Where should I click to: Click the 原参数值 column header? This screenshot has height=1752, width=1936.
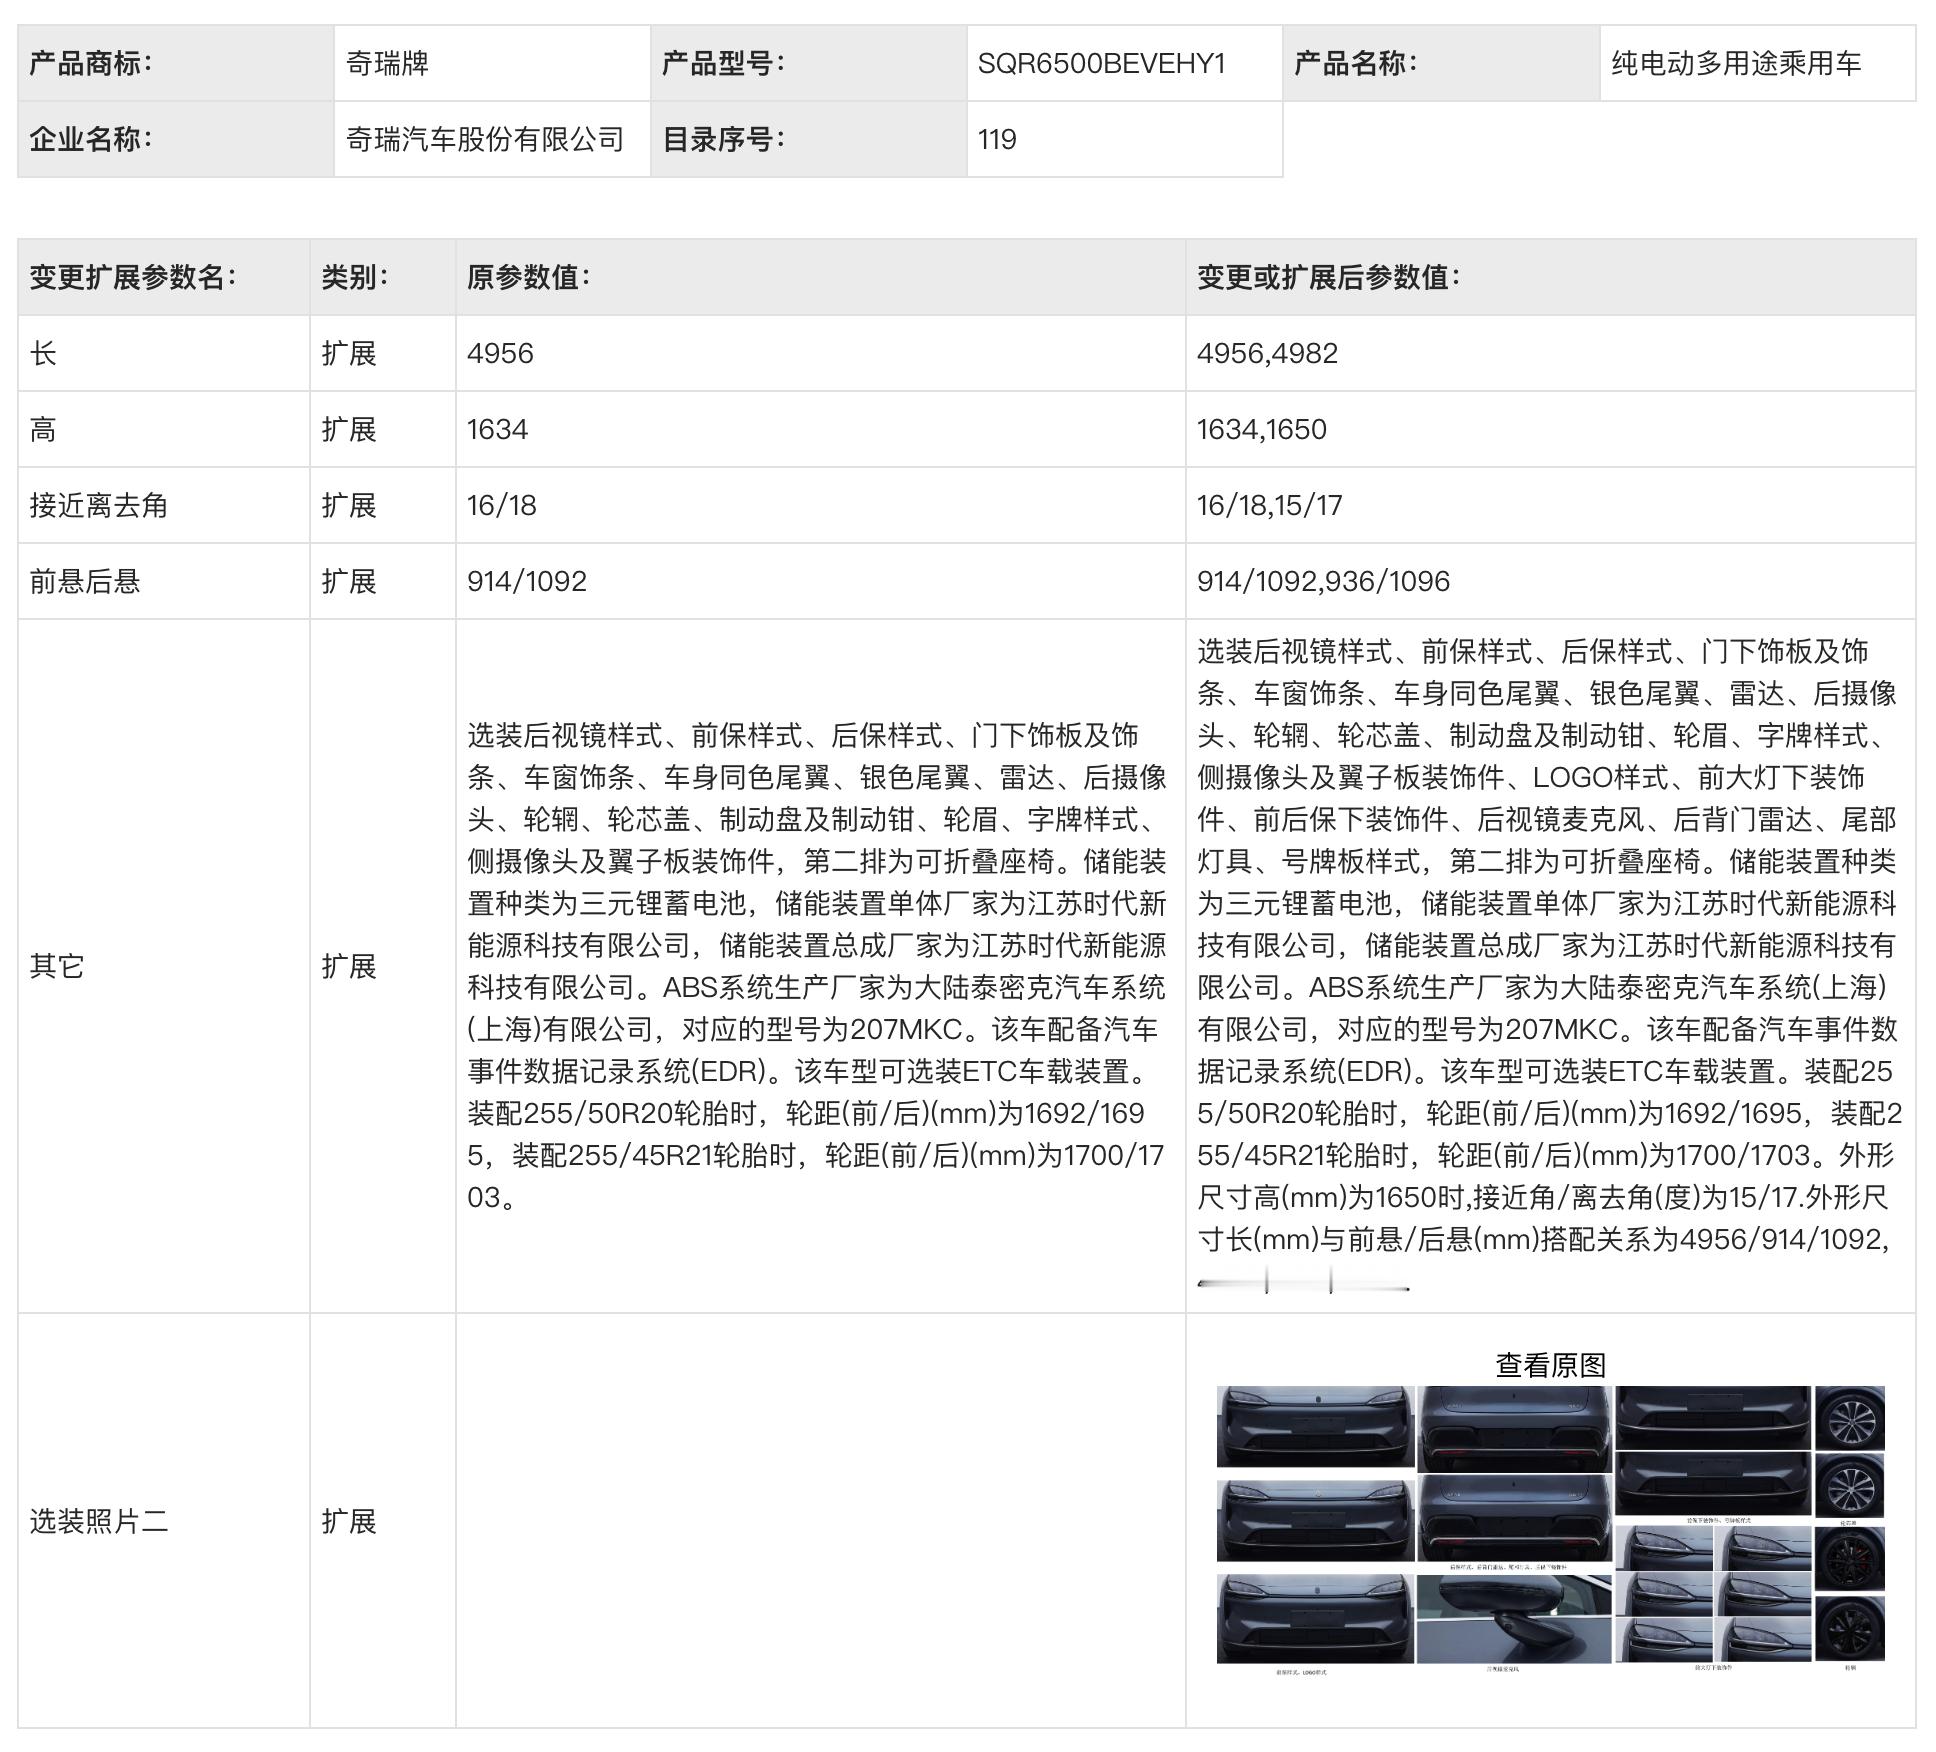821,277
